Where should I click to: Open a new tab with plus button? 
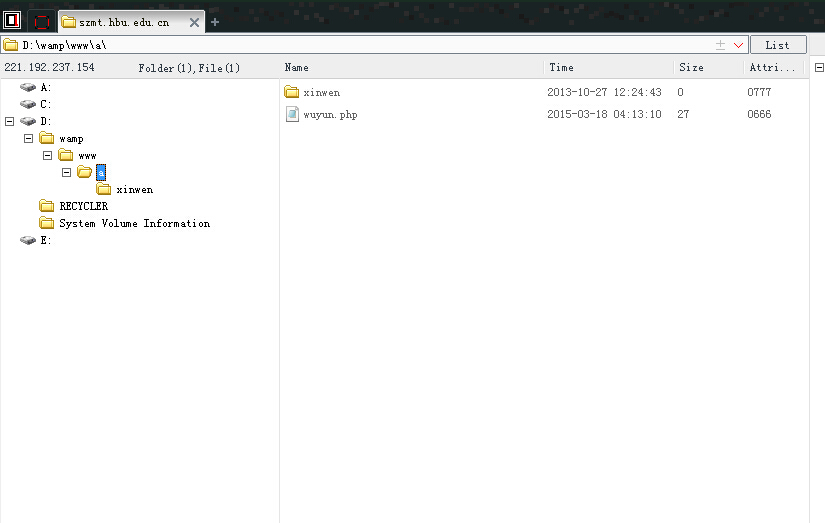215,22
